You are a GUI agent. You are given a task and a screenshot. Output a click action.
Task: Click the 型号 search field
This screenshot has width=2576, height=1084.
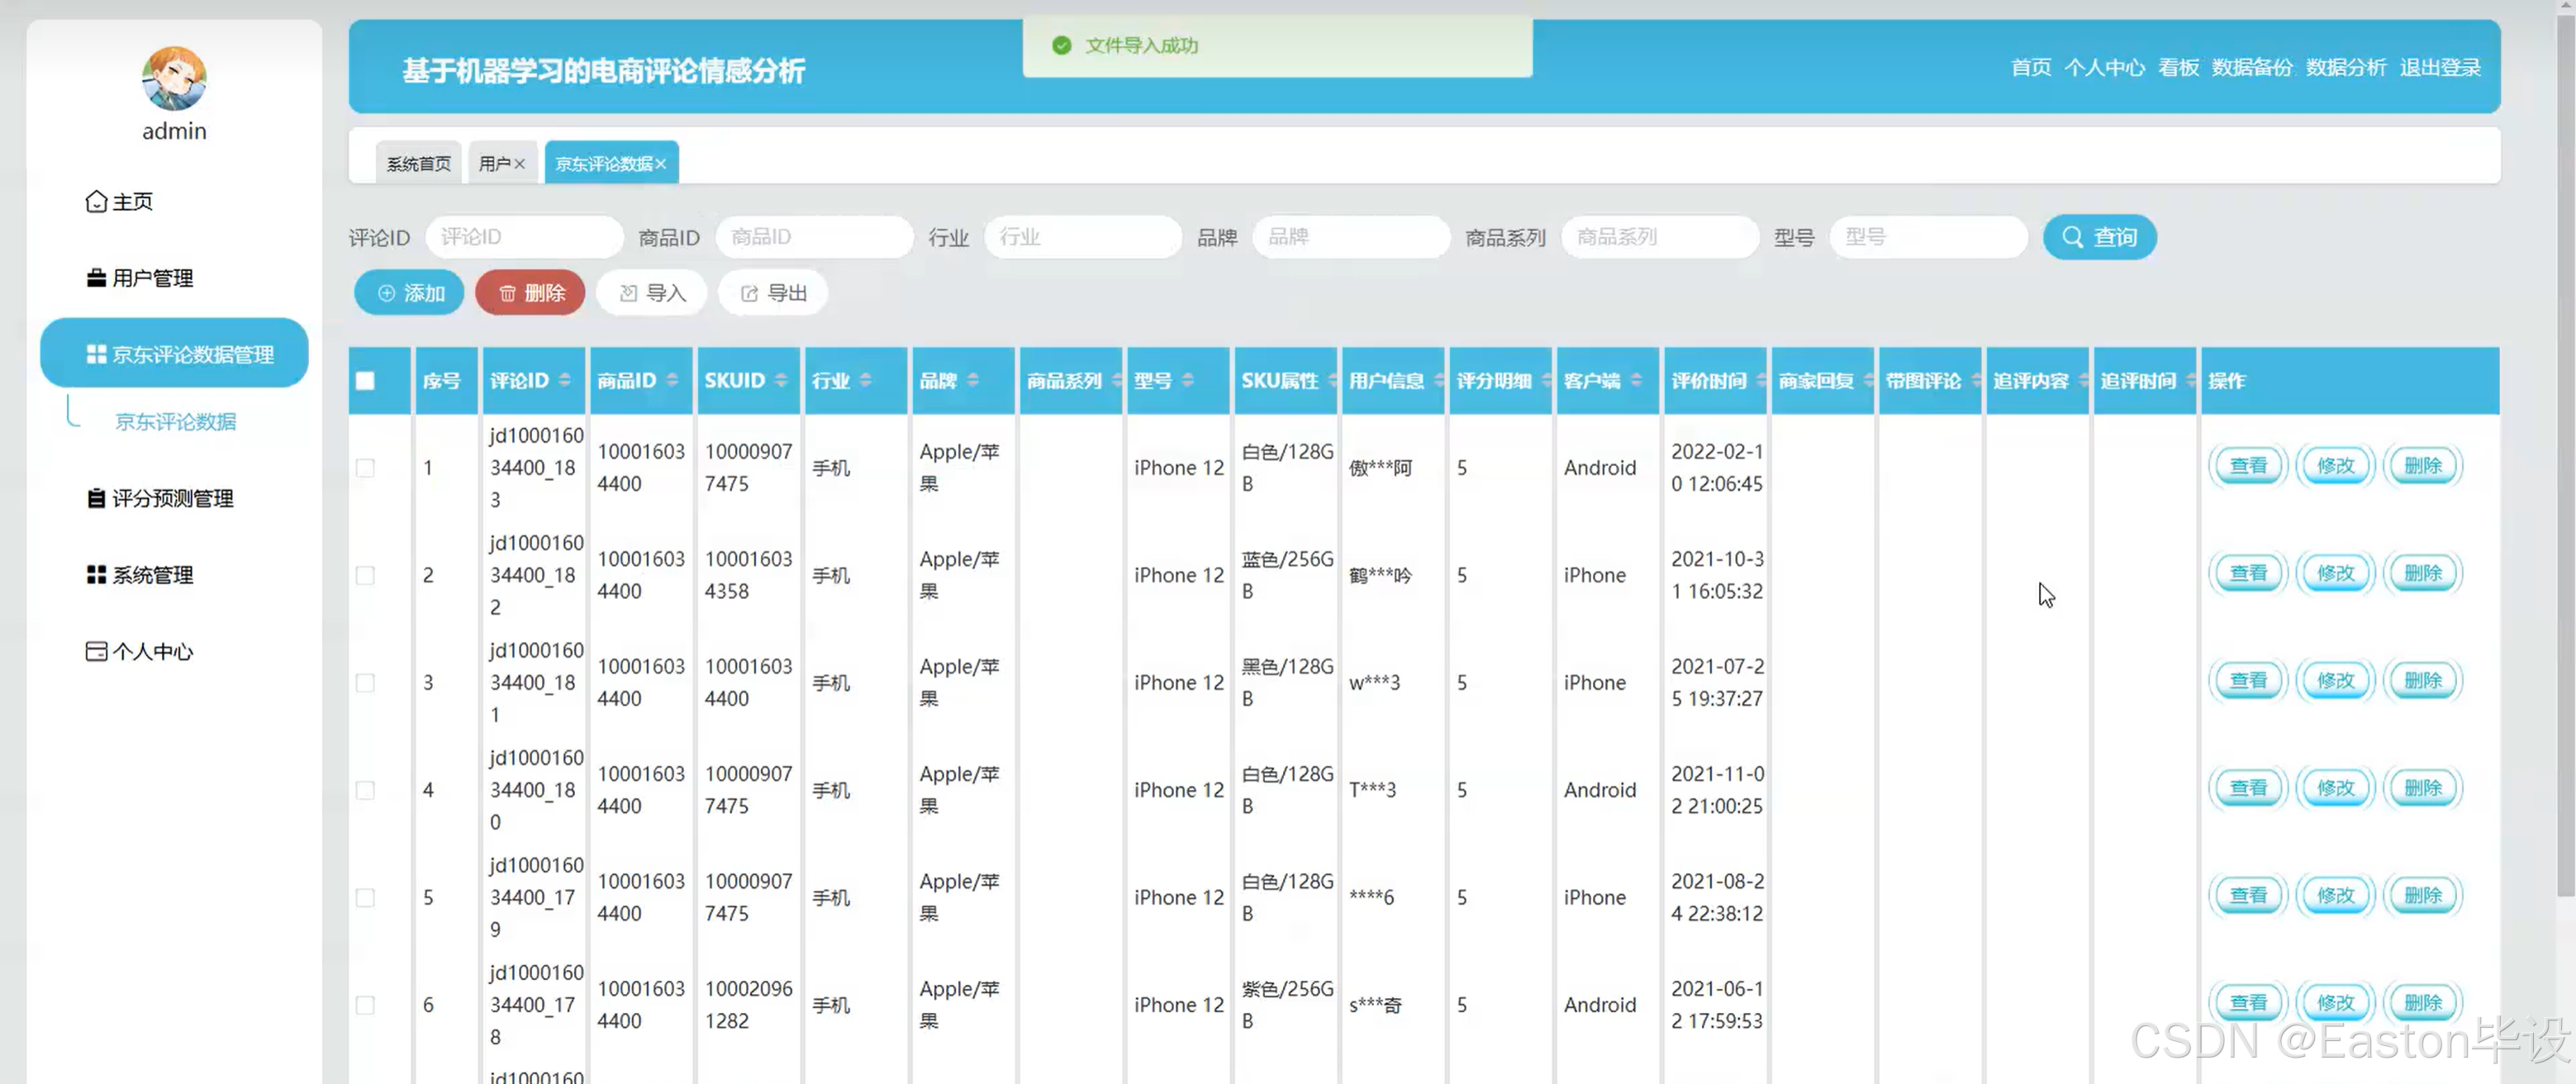tap(1928, 237)
